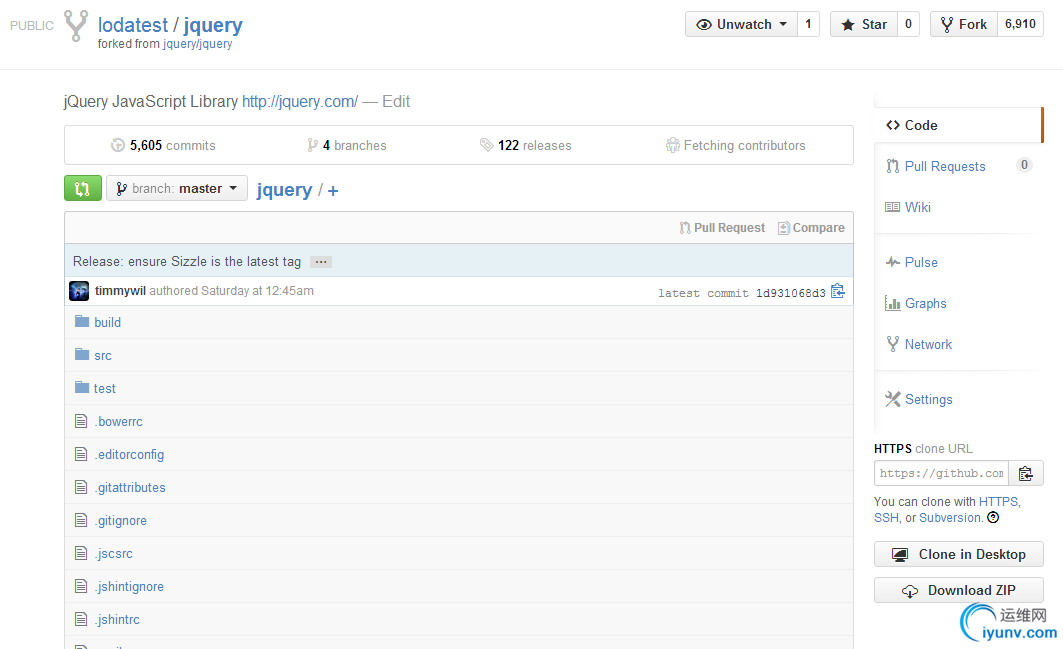This screenshot has height=649, width=1063.
Task: Open the commit 'Release: ensure Sizzle is the latest tag'
Action: pos(187,262)
